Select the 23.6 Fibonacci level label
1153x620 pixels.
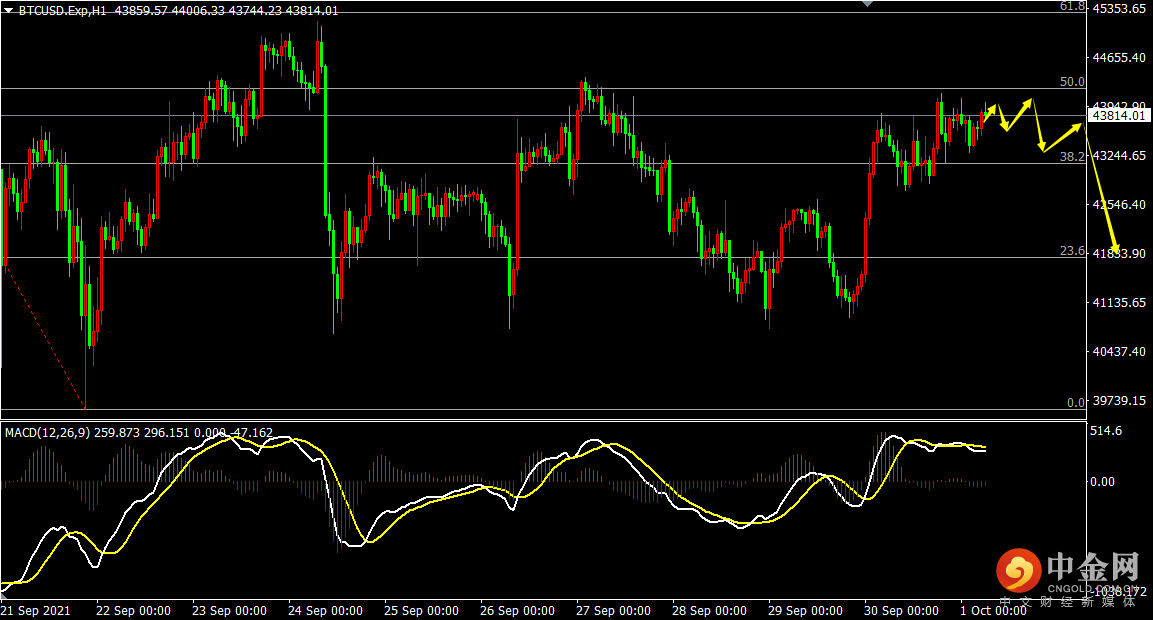1072,251
